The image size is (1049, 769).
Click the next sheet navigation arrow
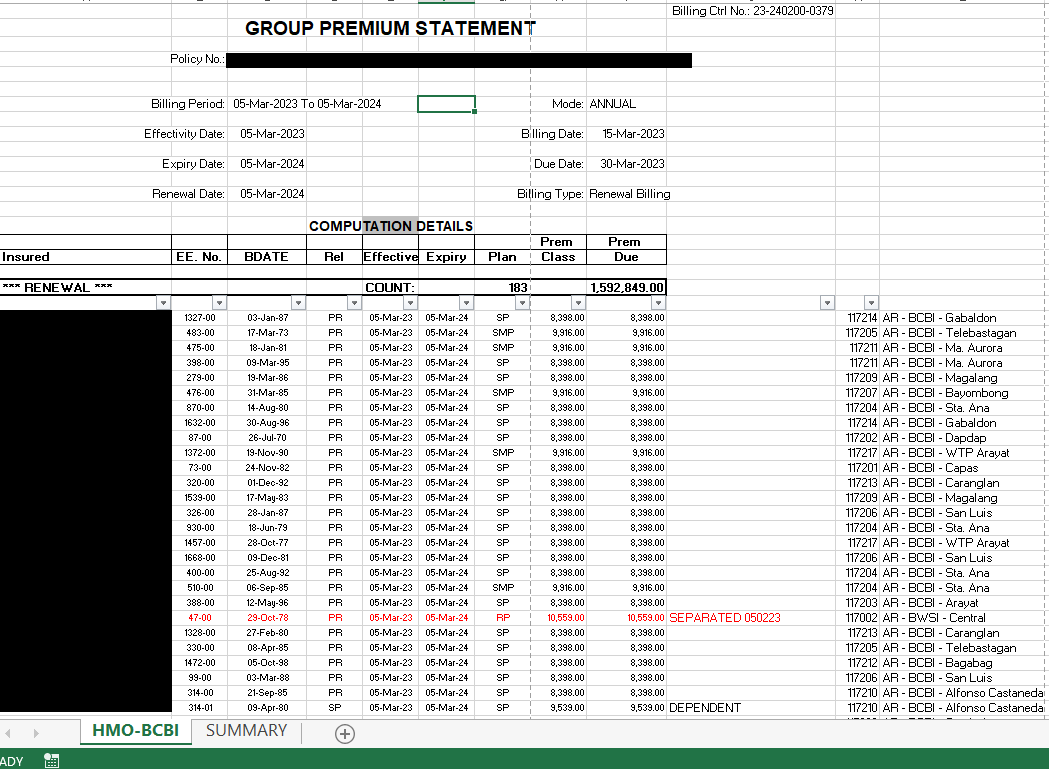coord(36,734)
